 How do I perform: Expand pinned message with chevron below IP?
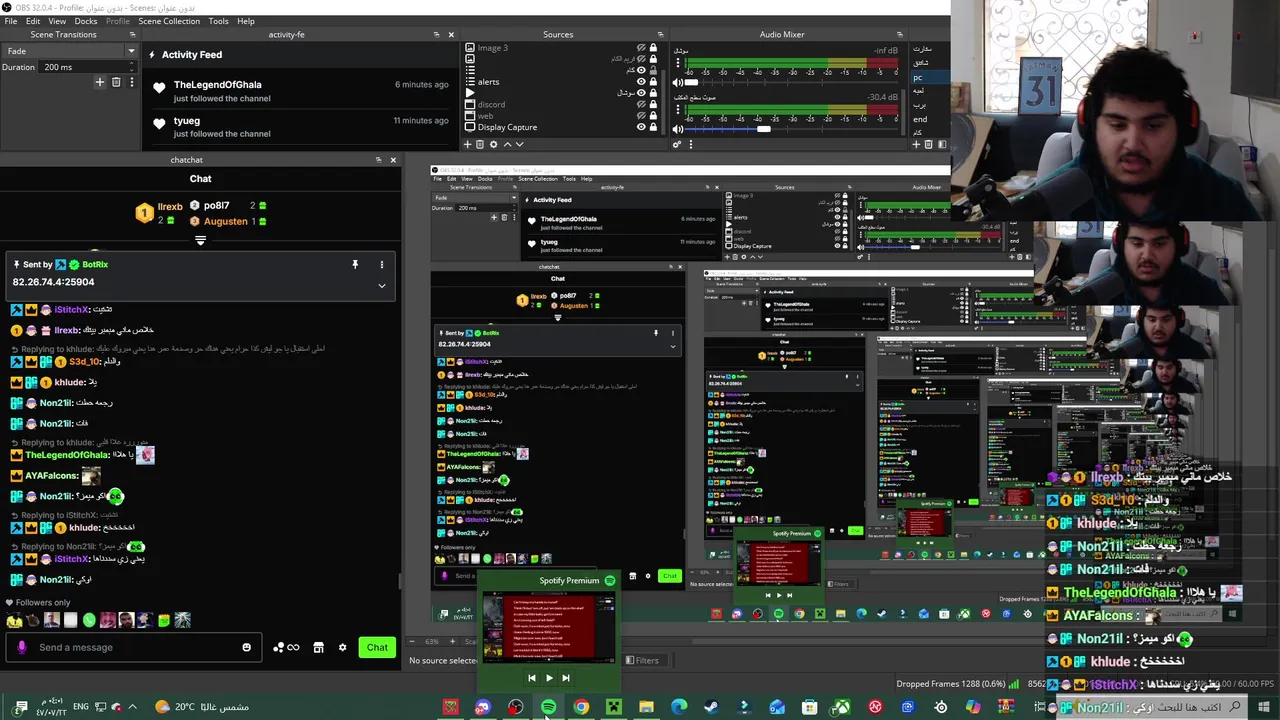381,285
